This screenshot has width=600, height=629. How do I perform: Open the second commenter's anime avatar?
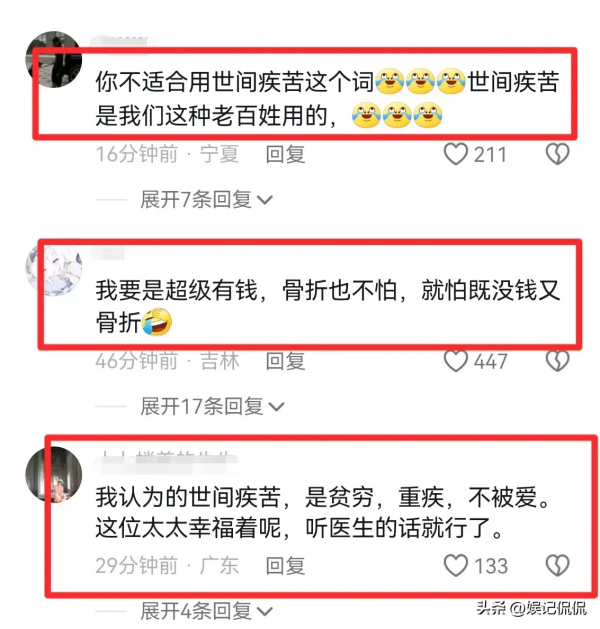(x=54, y=269)
